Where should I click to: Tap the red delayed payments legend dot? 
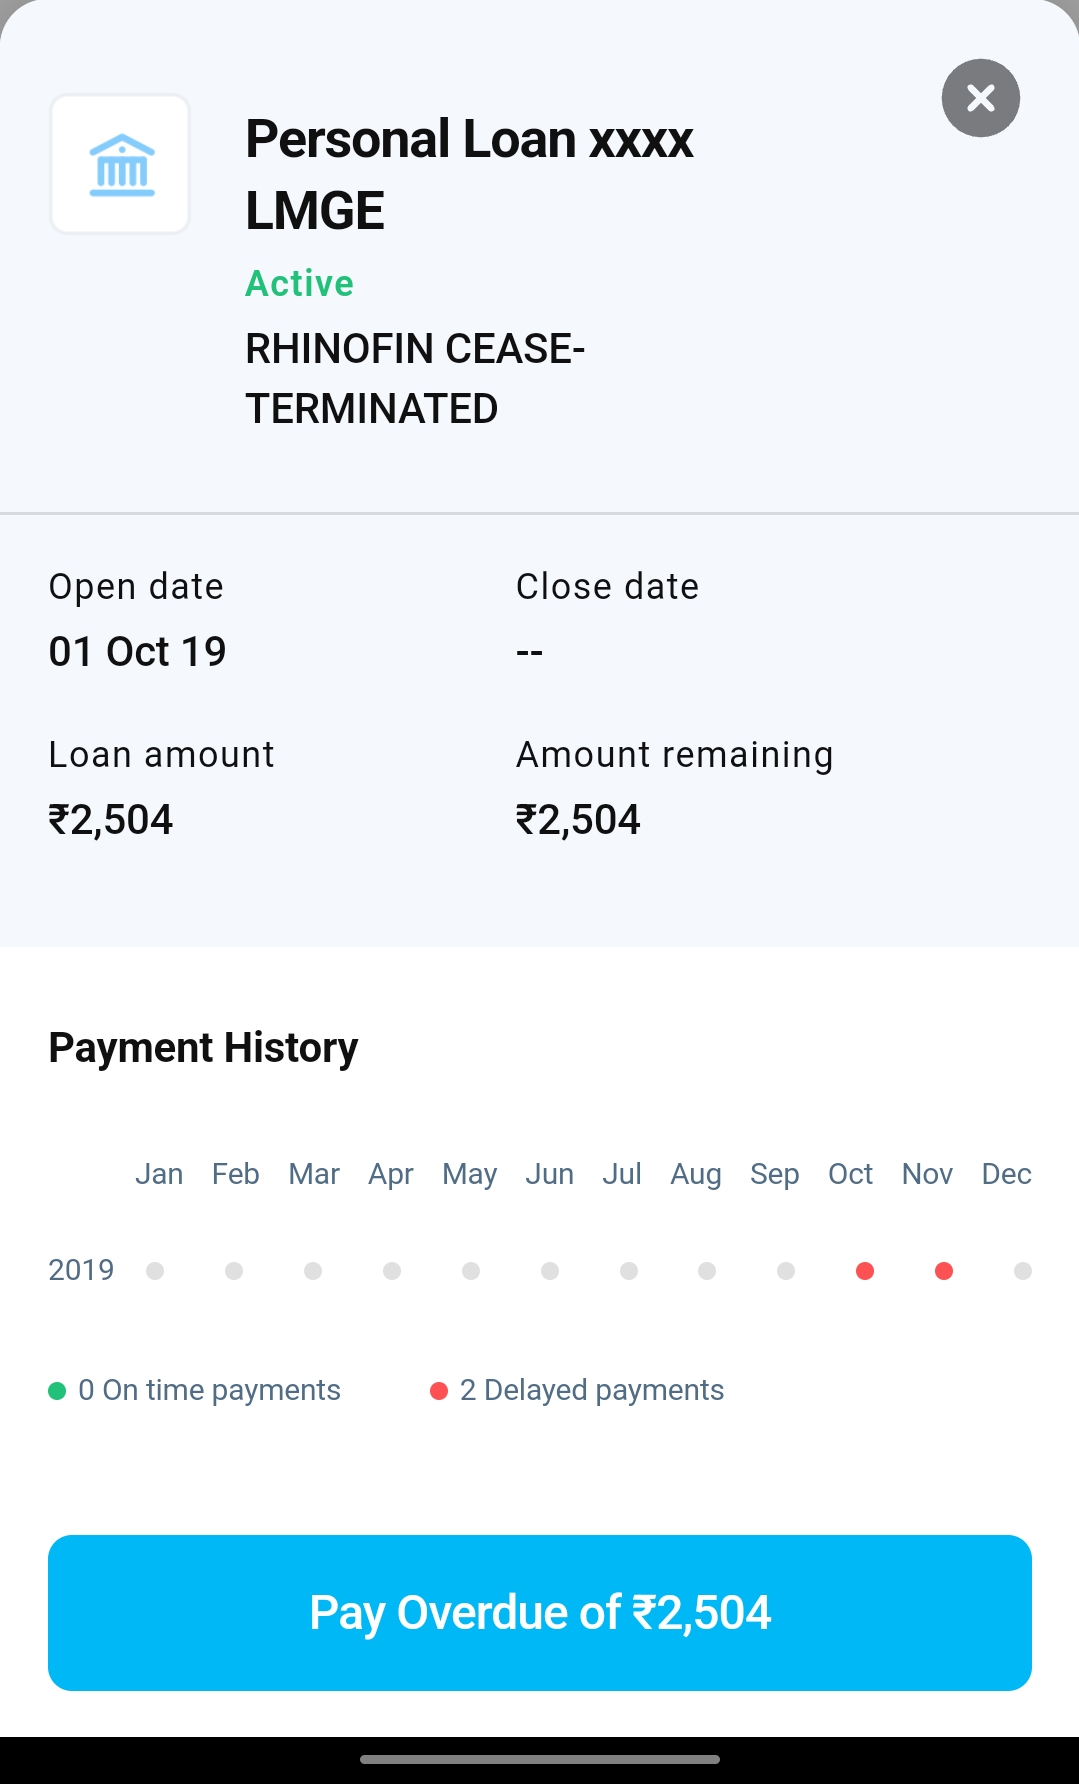[x=438, y=1391]
